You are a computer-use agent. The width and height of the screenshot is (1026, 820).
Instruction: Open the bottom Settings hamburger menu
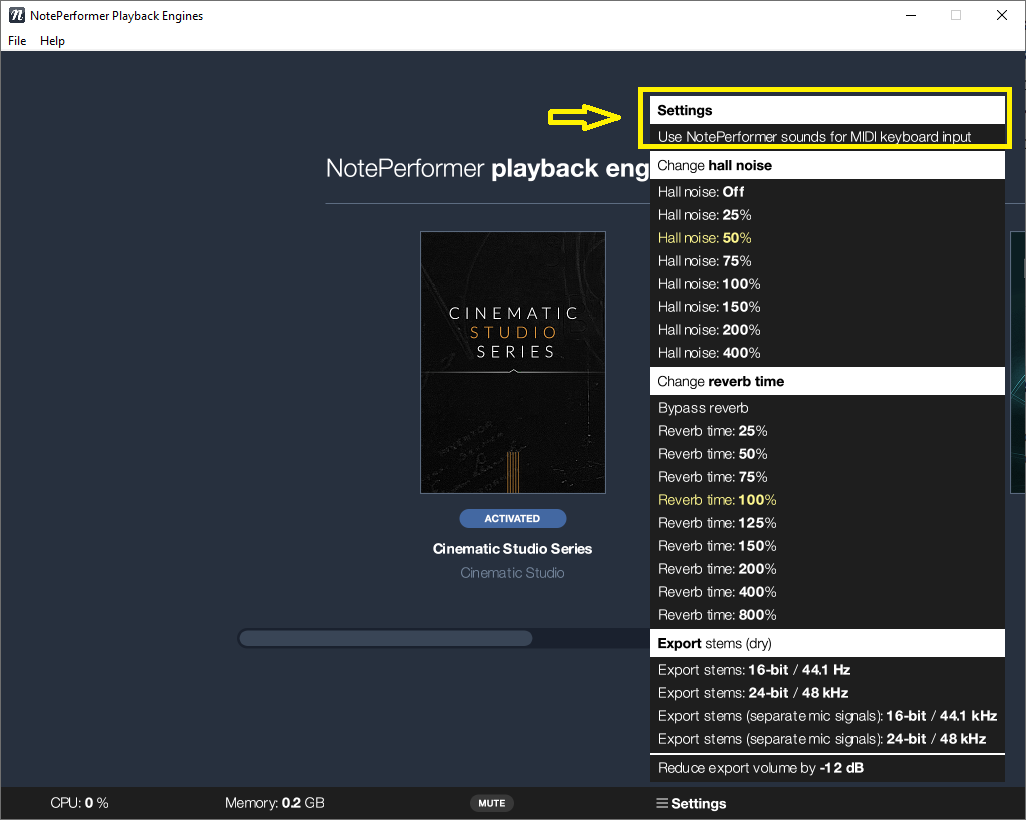691,803
